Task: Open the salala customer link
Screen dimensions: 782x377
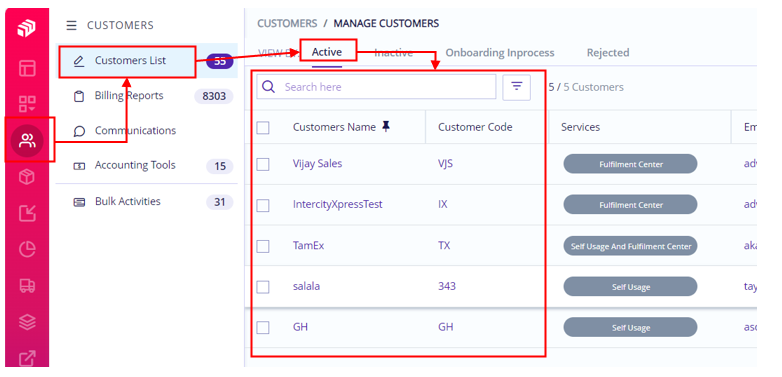Action: [306, 286]
